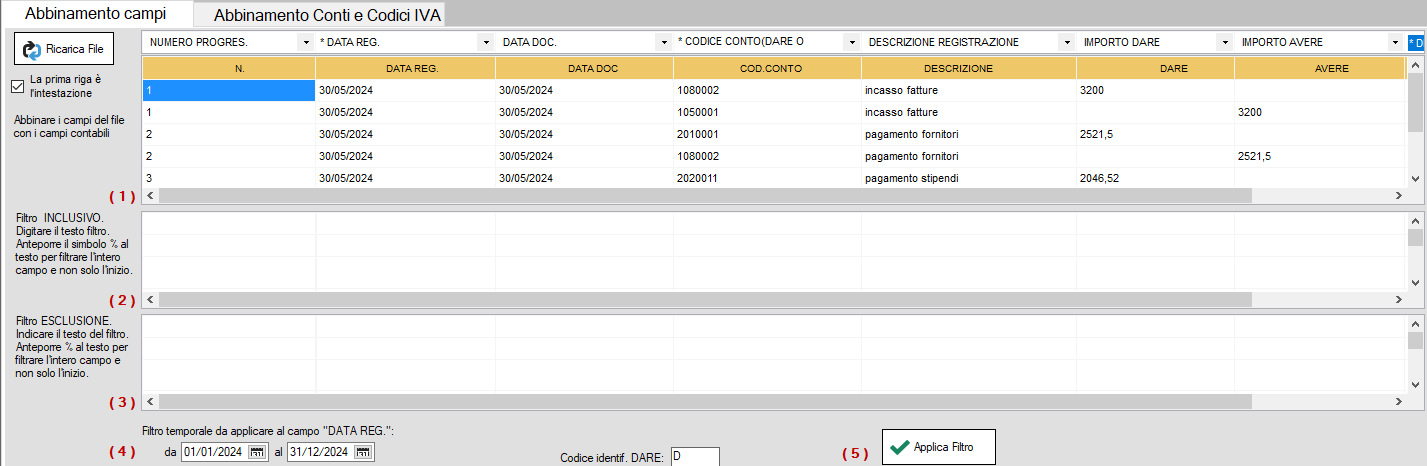Screen dimensions: 1427x466
Task: Select account code cell 2020011
Action: coord(767,178)
